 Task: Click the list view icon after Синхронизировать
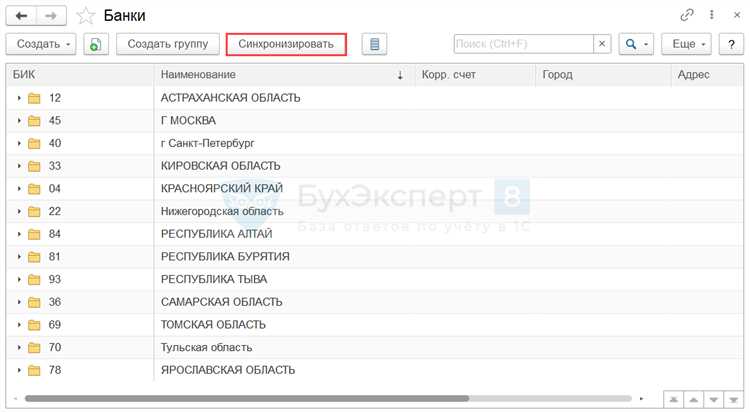[x=375, y=44]
